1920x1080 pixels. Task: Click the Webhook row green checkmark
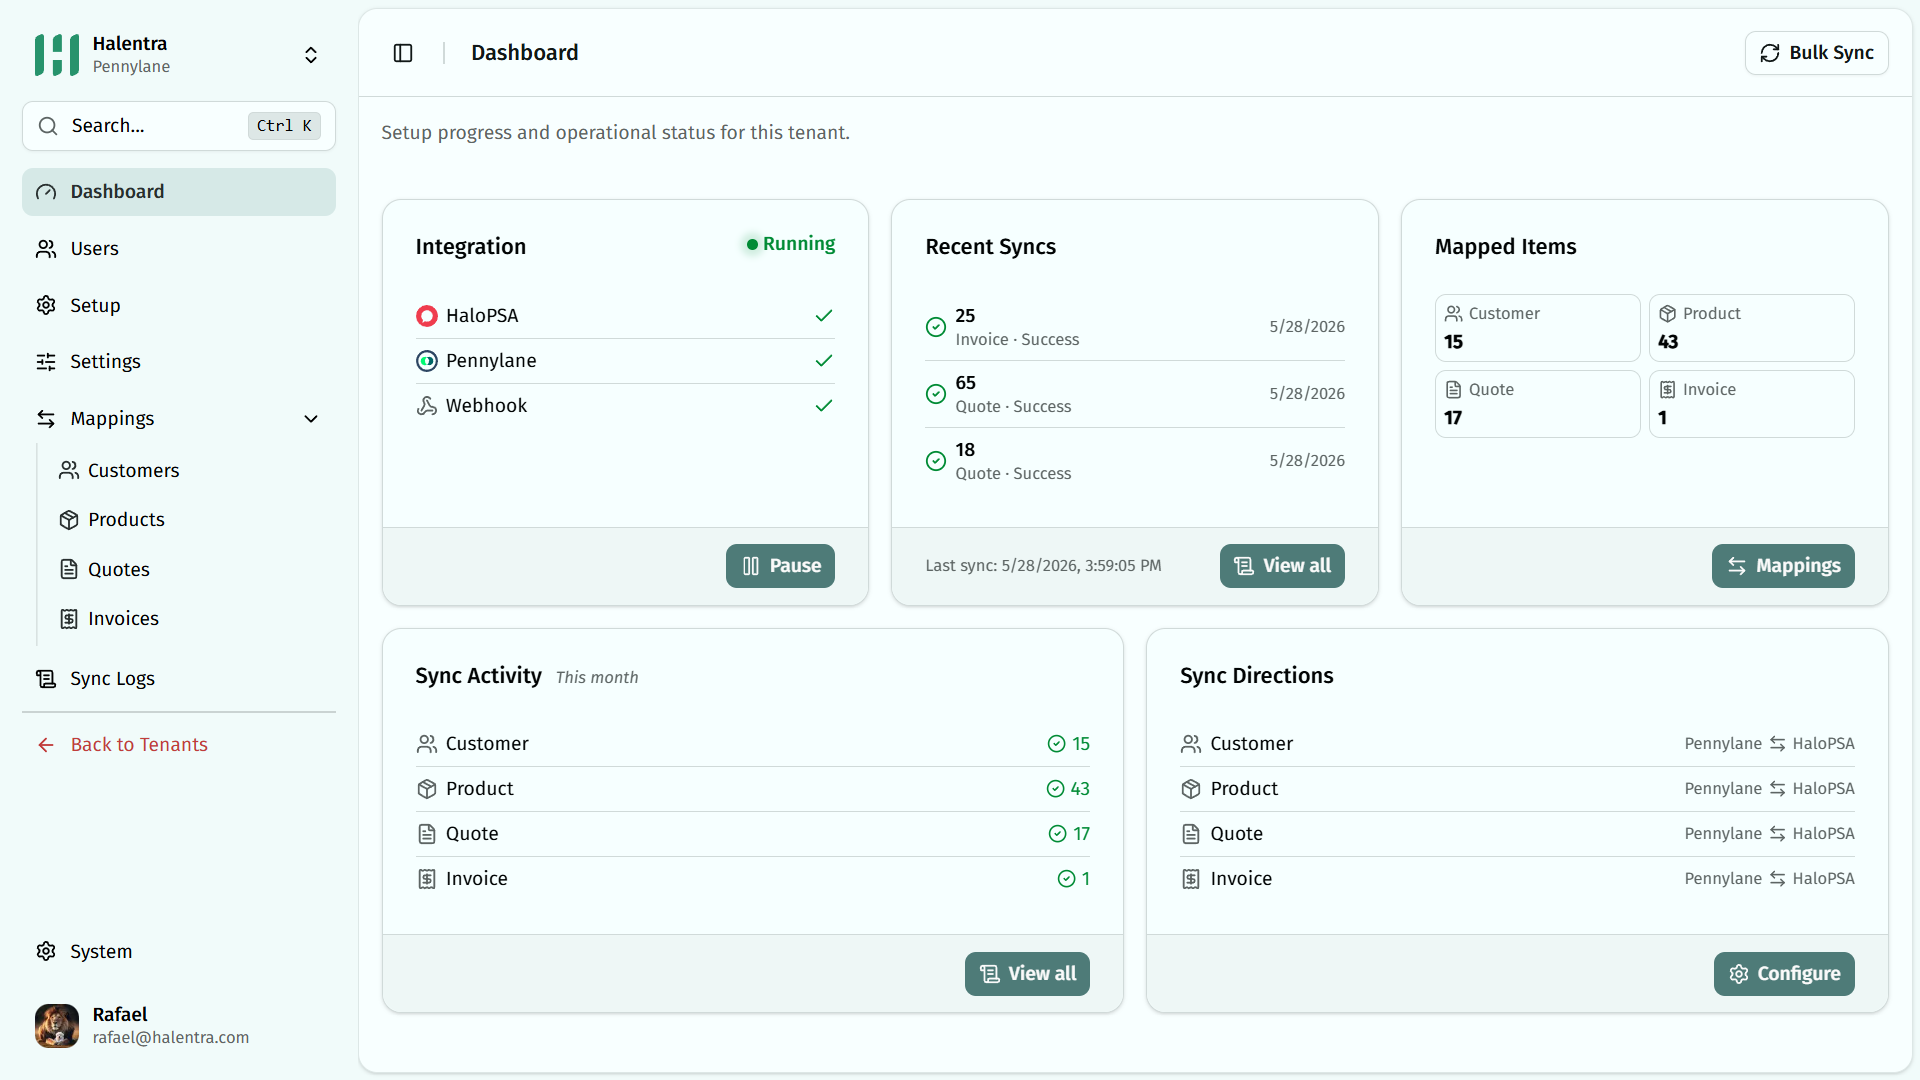point(824,406)
